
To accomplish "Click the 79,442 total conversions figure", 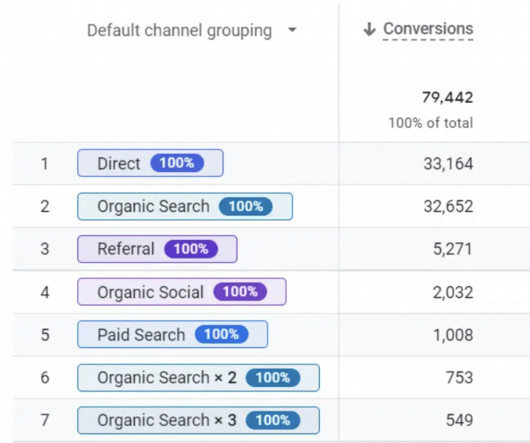I will tap(448, 98).
